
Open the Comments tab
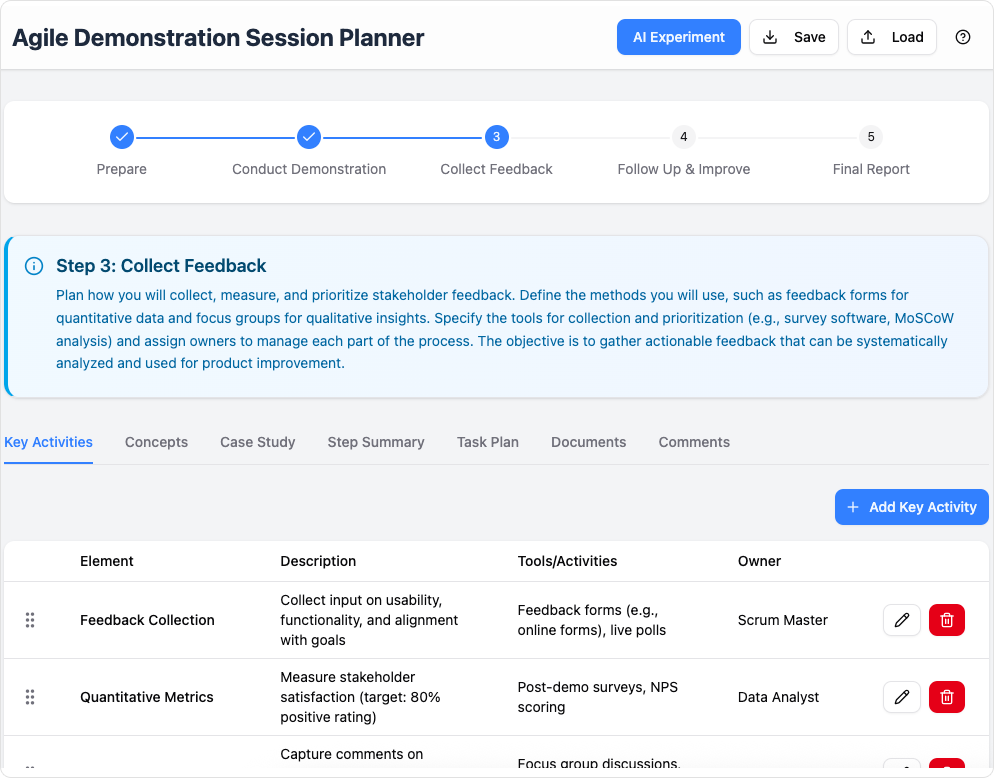694,442
